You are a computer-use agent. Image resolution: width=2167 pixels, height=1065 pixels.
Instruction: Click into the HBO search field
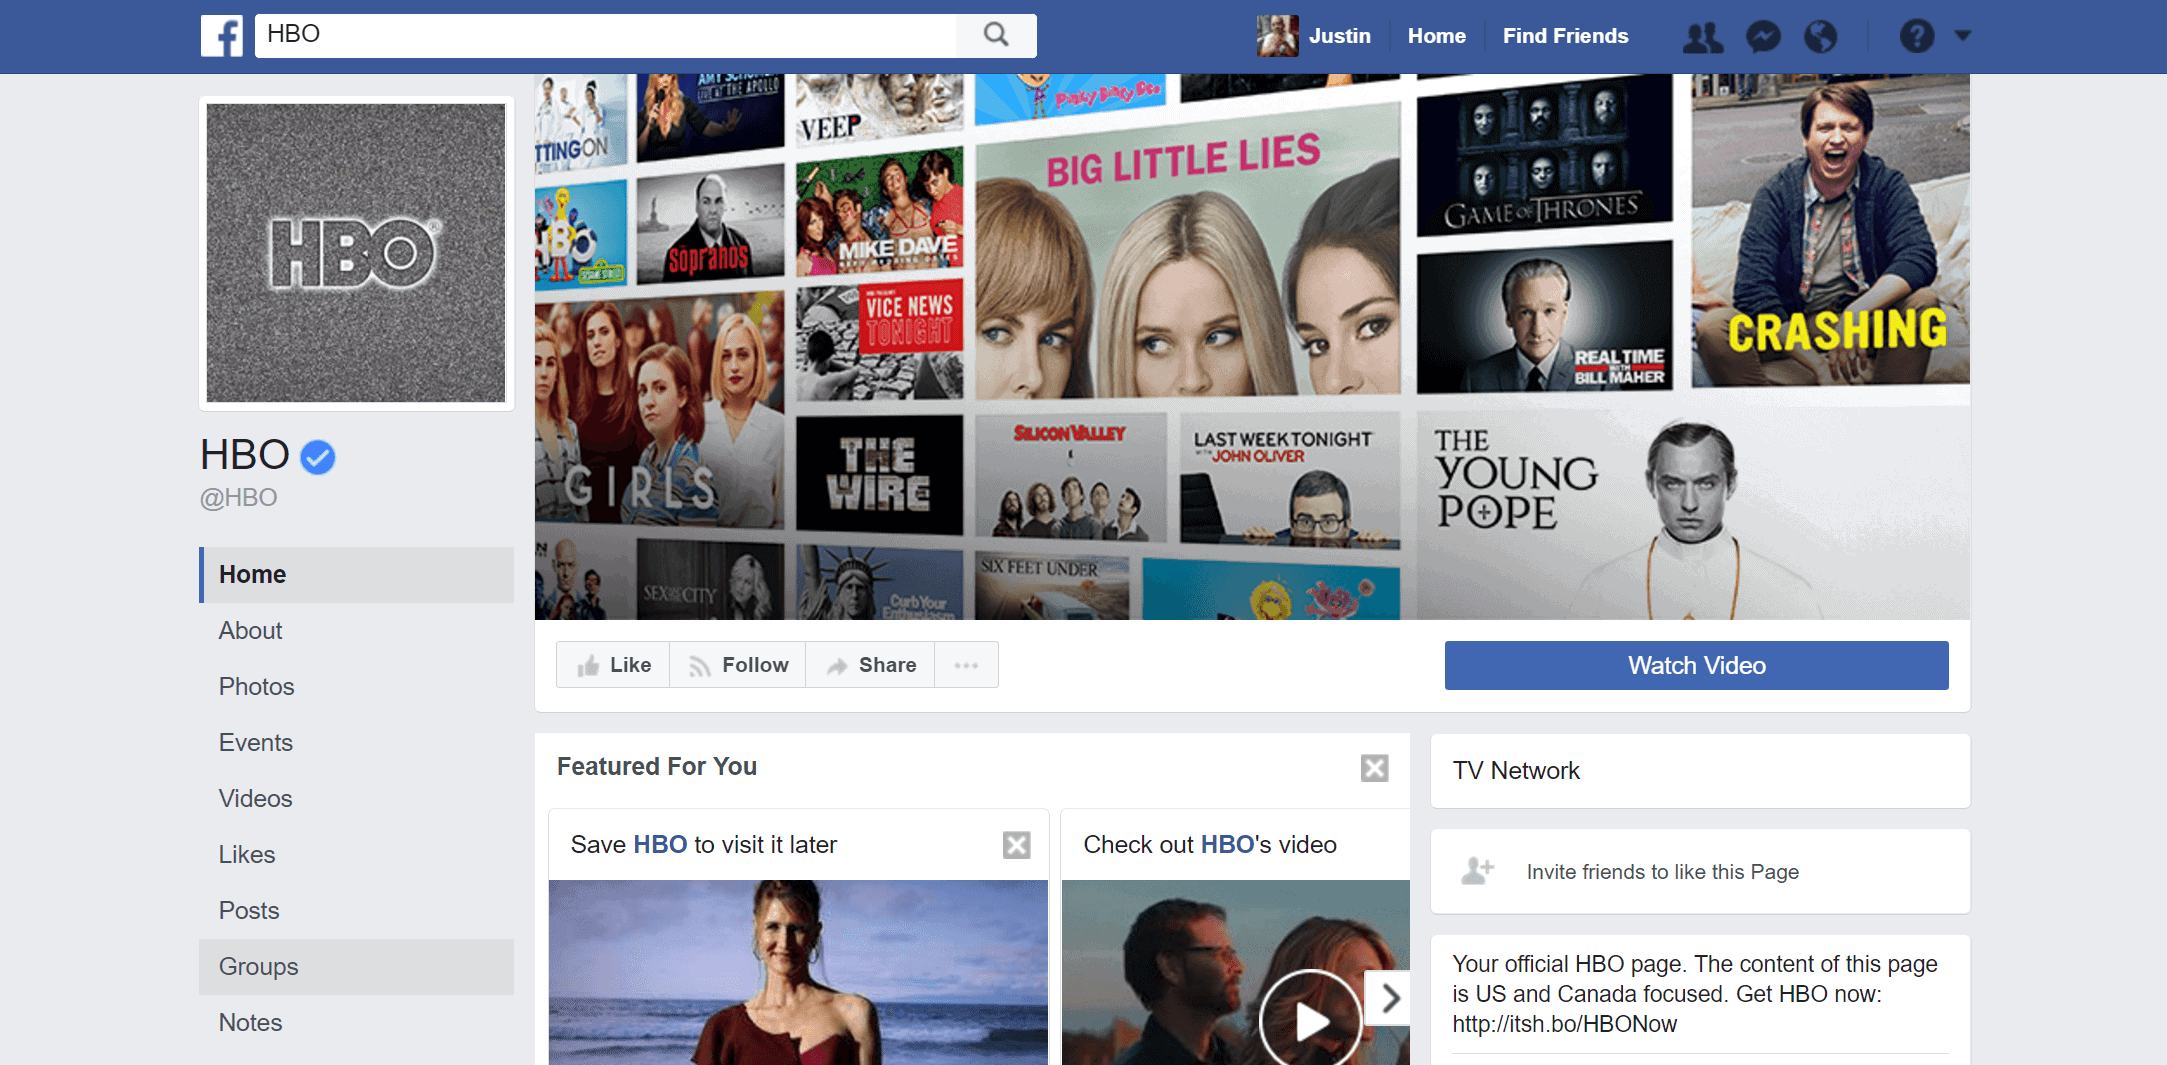click(x=605, y=35)
